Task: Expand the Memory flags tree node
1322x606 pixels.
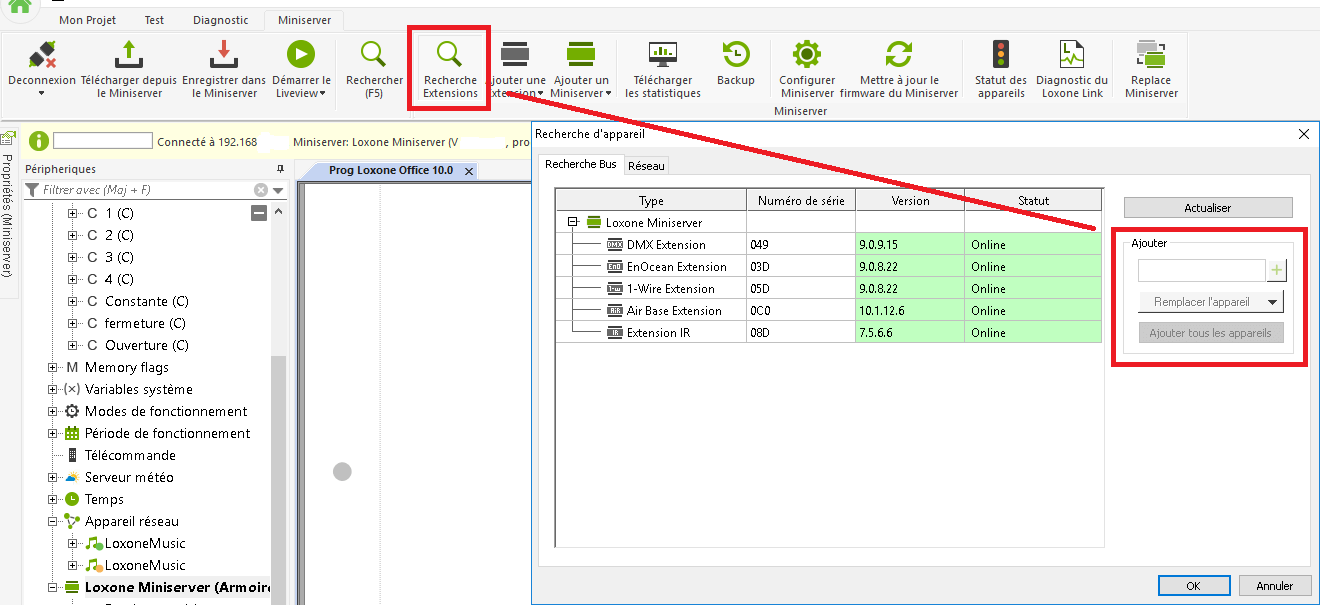Action: coord(53,368)
